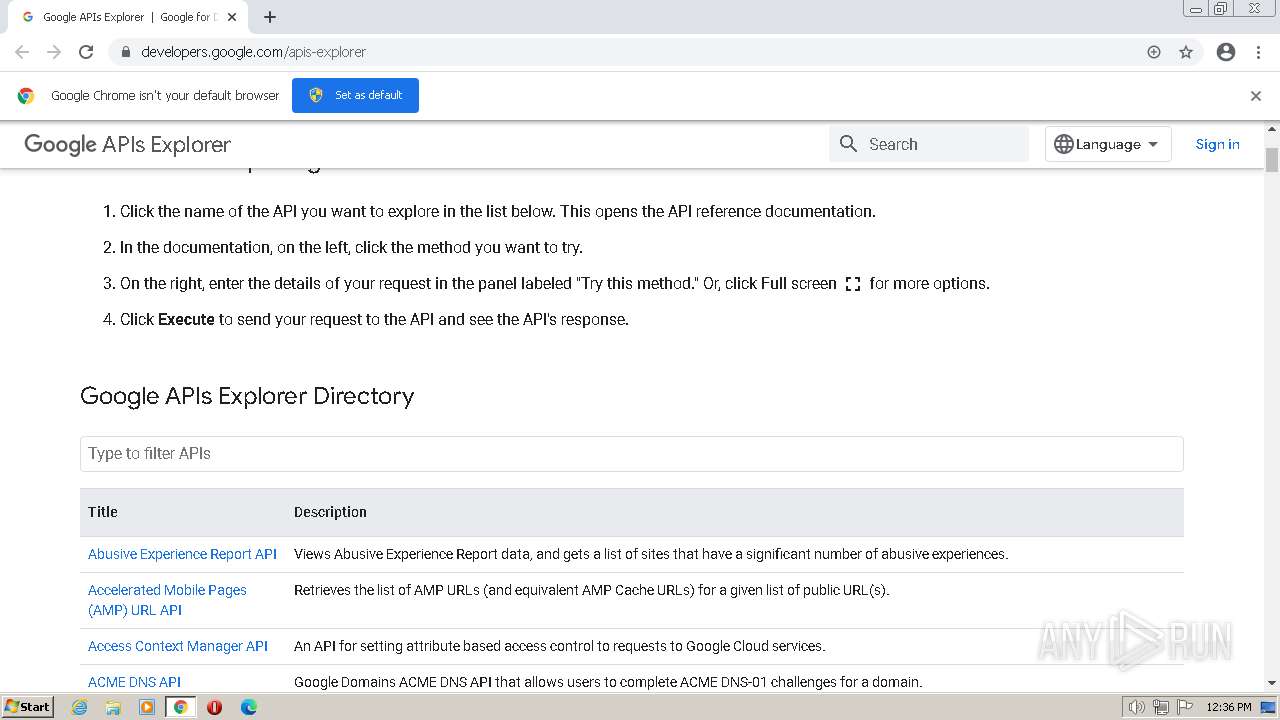Image resolution: width=1280 pixels, height=720 pixels.
Task: Click the Title column header
Action: [x=103, y=512]
